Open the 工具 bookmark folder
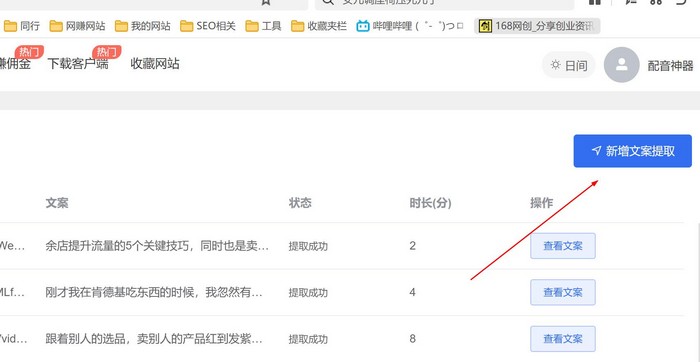The width and height of the screenshot is (700, 362). (x=263, y=26)
